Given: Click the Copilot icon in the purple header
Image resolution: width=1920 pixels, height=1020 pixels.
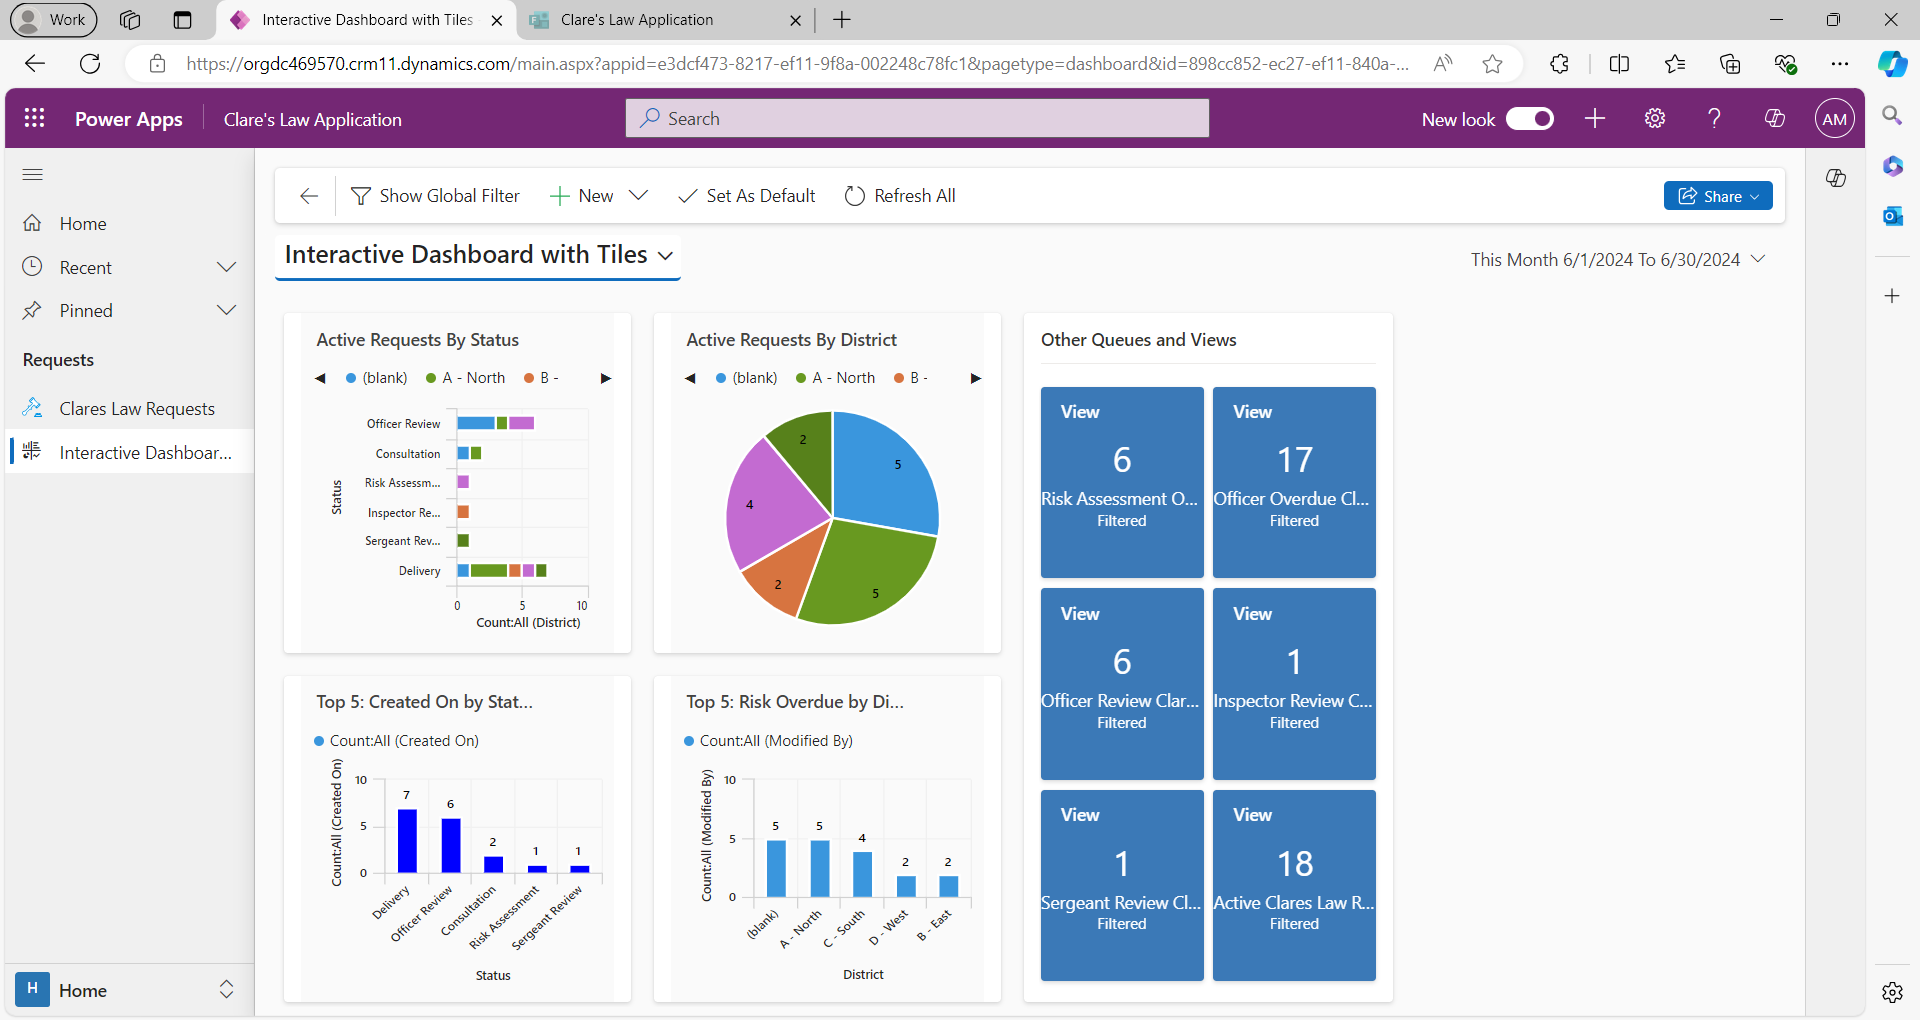Looking at the screenshot, I should [1774, 118].
